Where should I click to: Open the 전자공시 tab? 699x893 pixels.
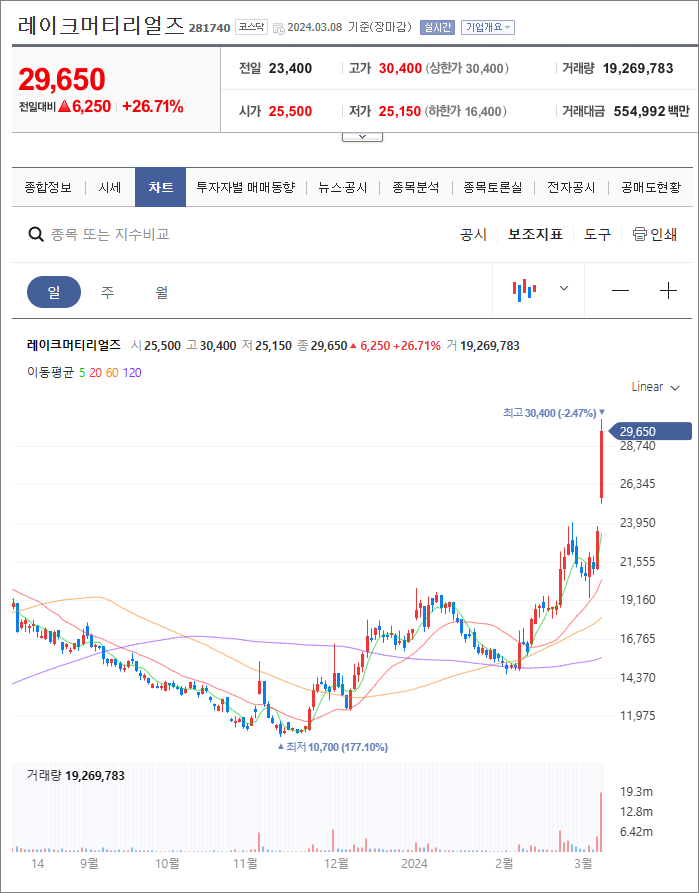[571, 187]
